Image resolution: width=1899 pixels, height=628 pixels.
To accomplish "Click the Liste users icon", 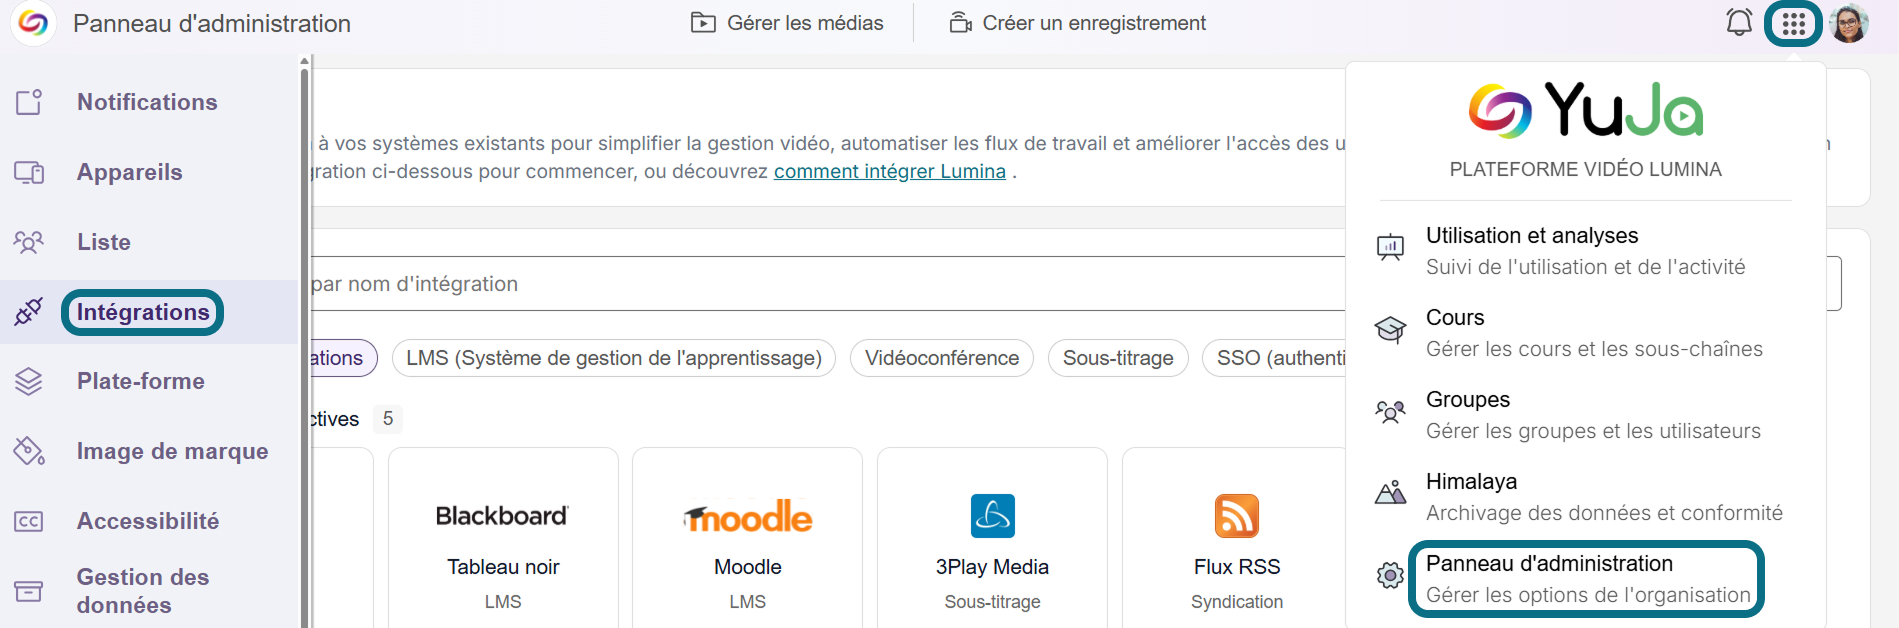I will coord(29,242).
